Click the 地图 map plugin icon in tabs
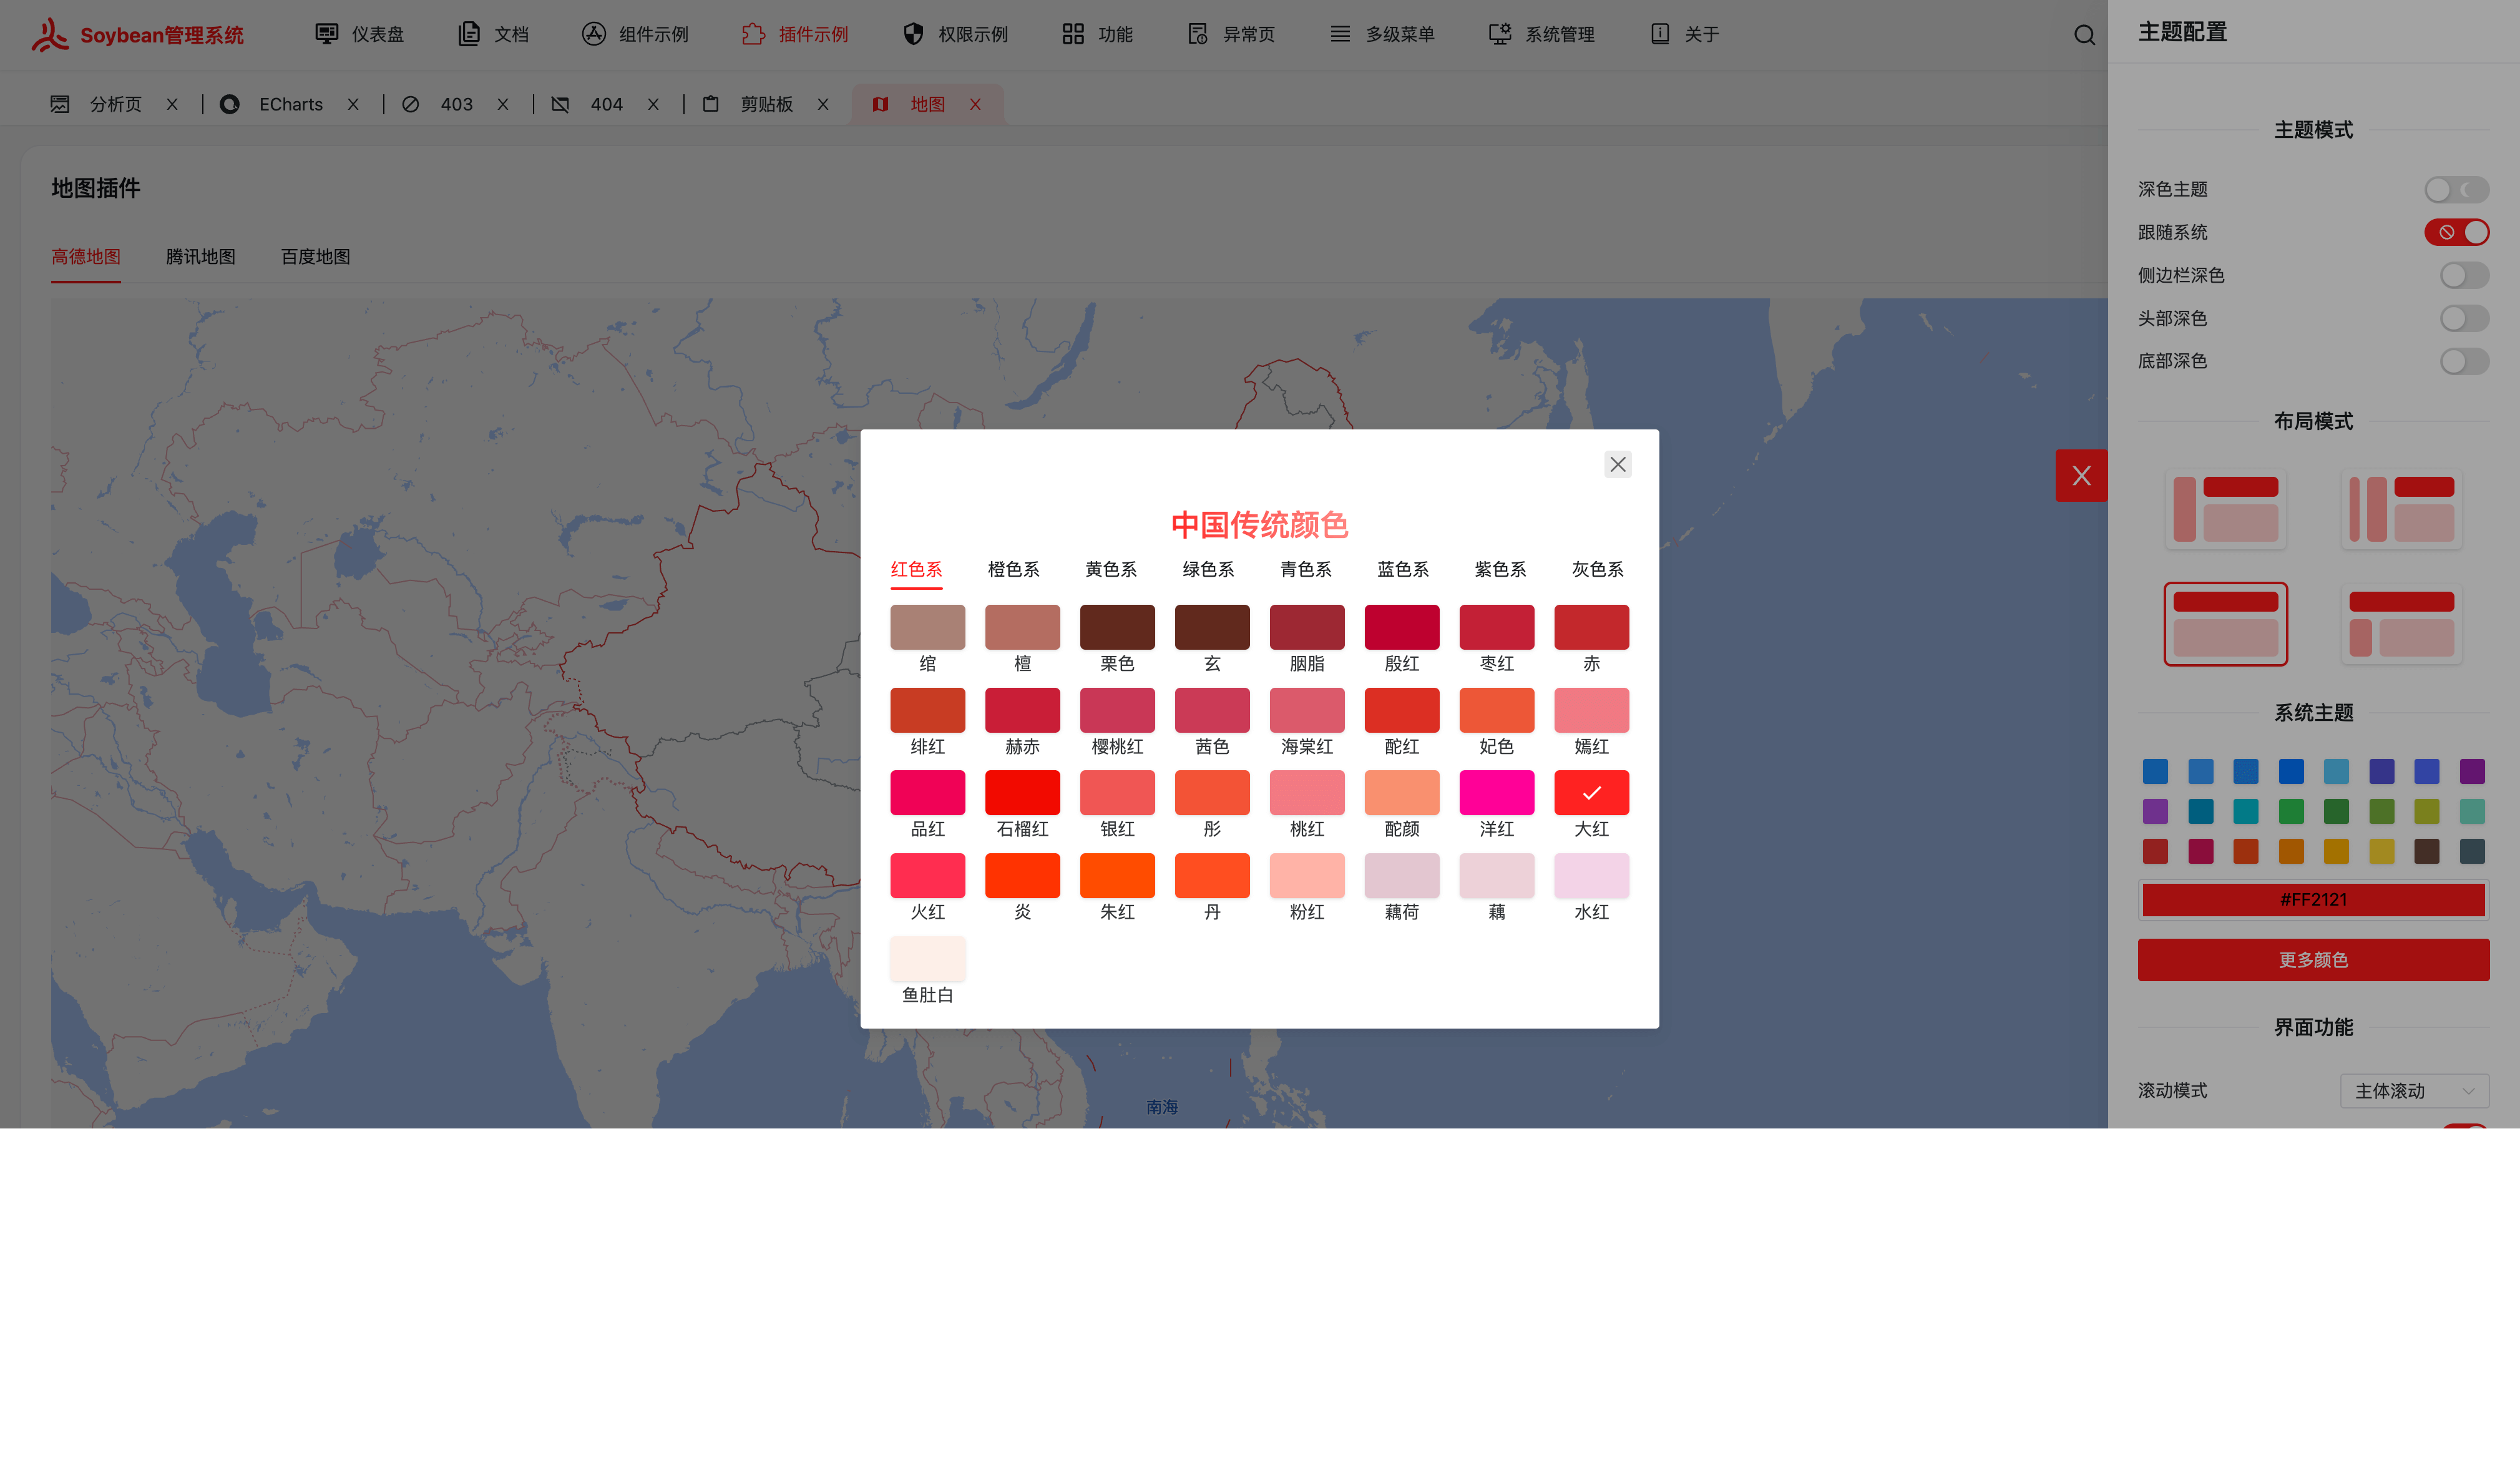The image size is (2520, 1458). 880,104
